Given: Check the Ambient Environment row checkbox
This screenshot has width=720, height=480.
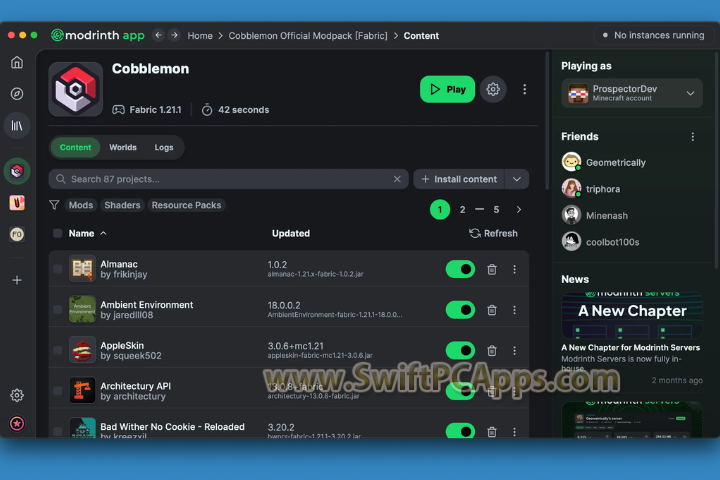Looking at the screenshot, I should point(57,310).
